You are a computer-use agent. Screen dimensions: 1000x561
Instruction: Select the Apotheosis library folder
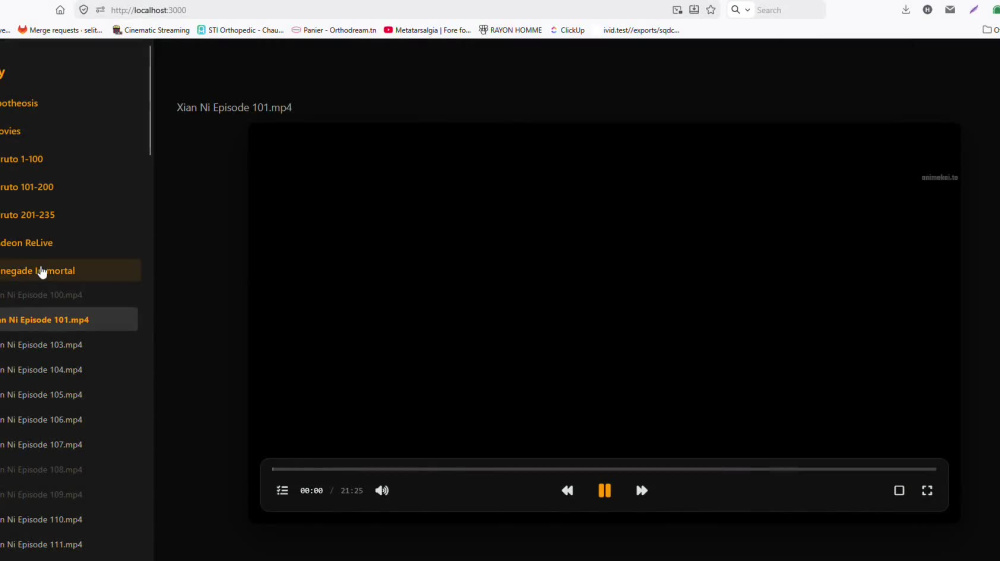pos(69,103)
